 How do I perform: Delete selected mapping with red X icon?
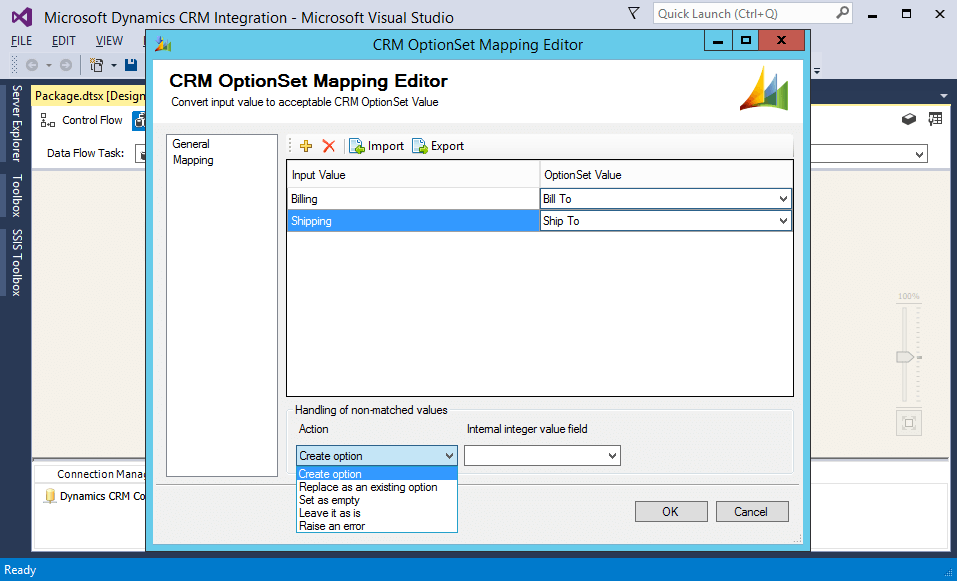[x=328, y=146]
